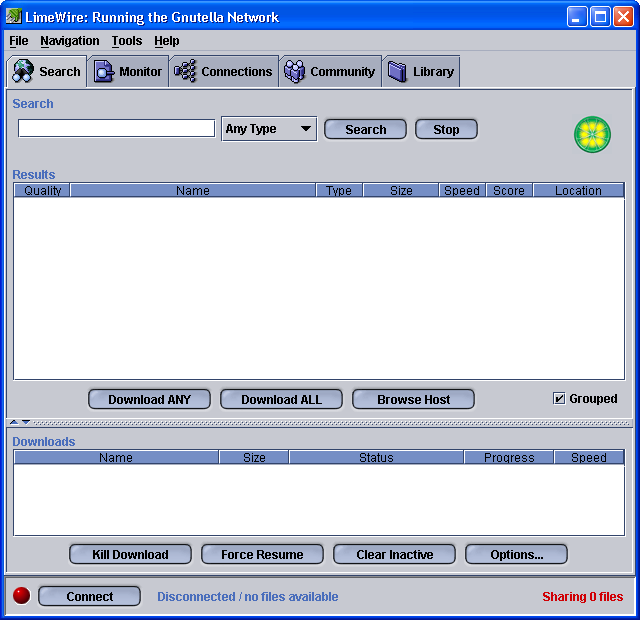Screen dimensions: 640x620
Task: Click the Search tab globe icon
Action: 23,71
